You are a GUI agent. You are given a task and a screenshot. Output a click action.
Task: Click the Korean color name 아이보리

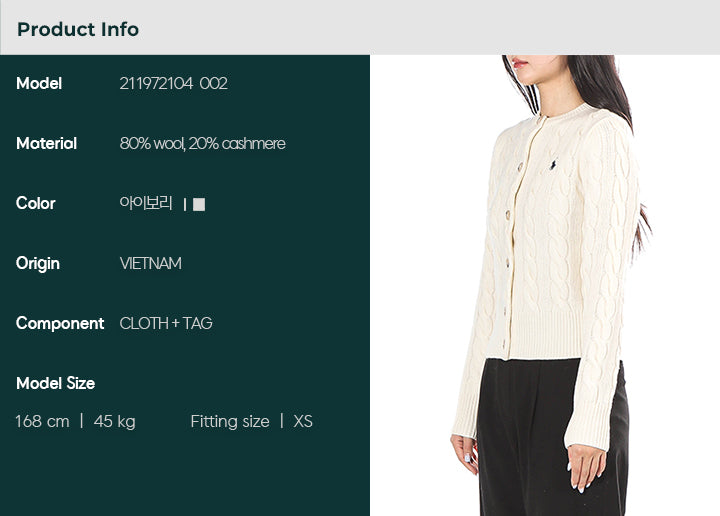click(x=146, y=203)
